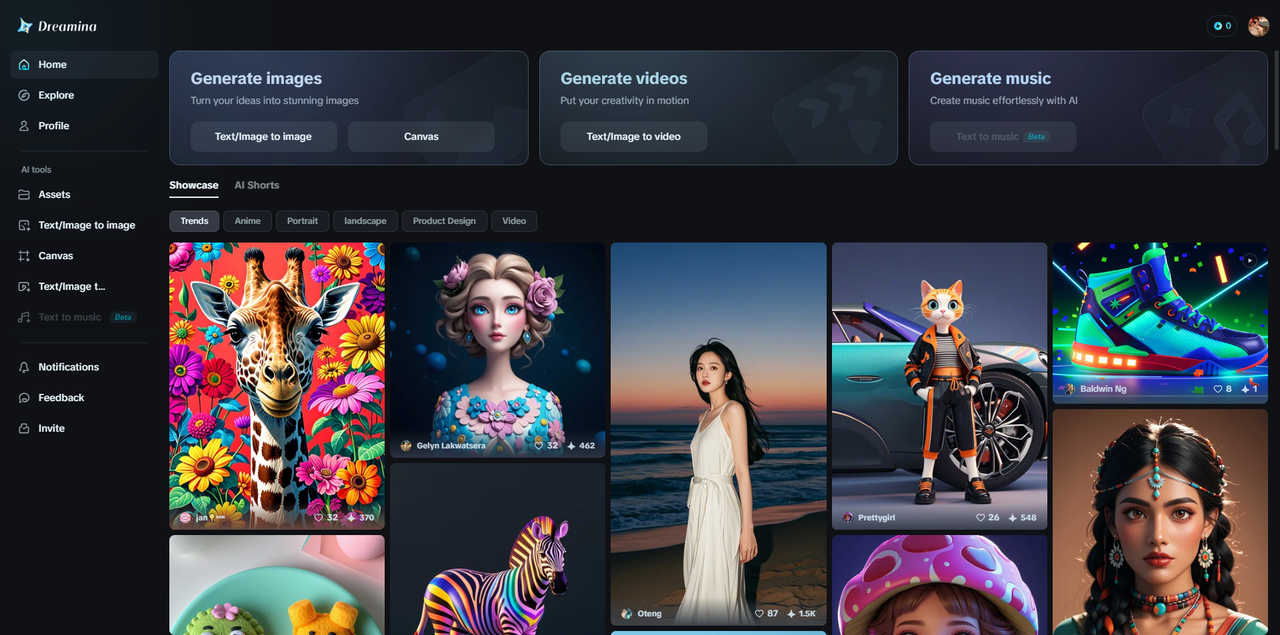Click the Notifications bell icon
Image resolution: width=1280 pixels, height=635 pixels.
(24, 367)
